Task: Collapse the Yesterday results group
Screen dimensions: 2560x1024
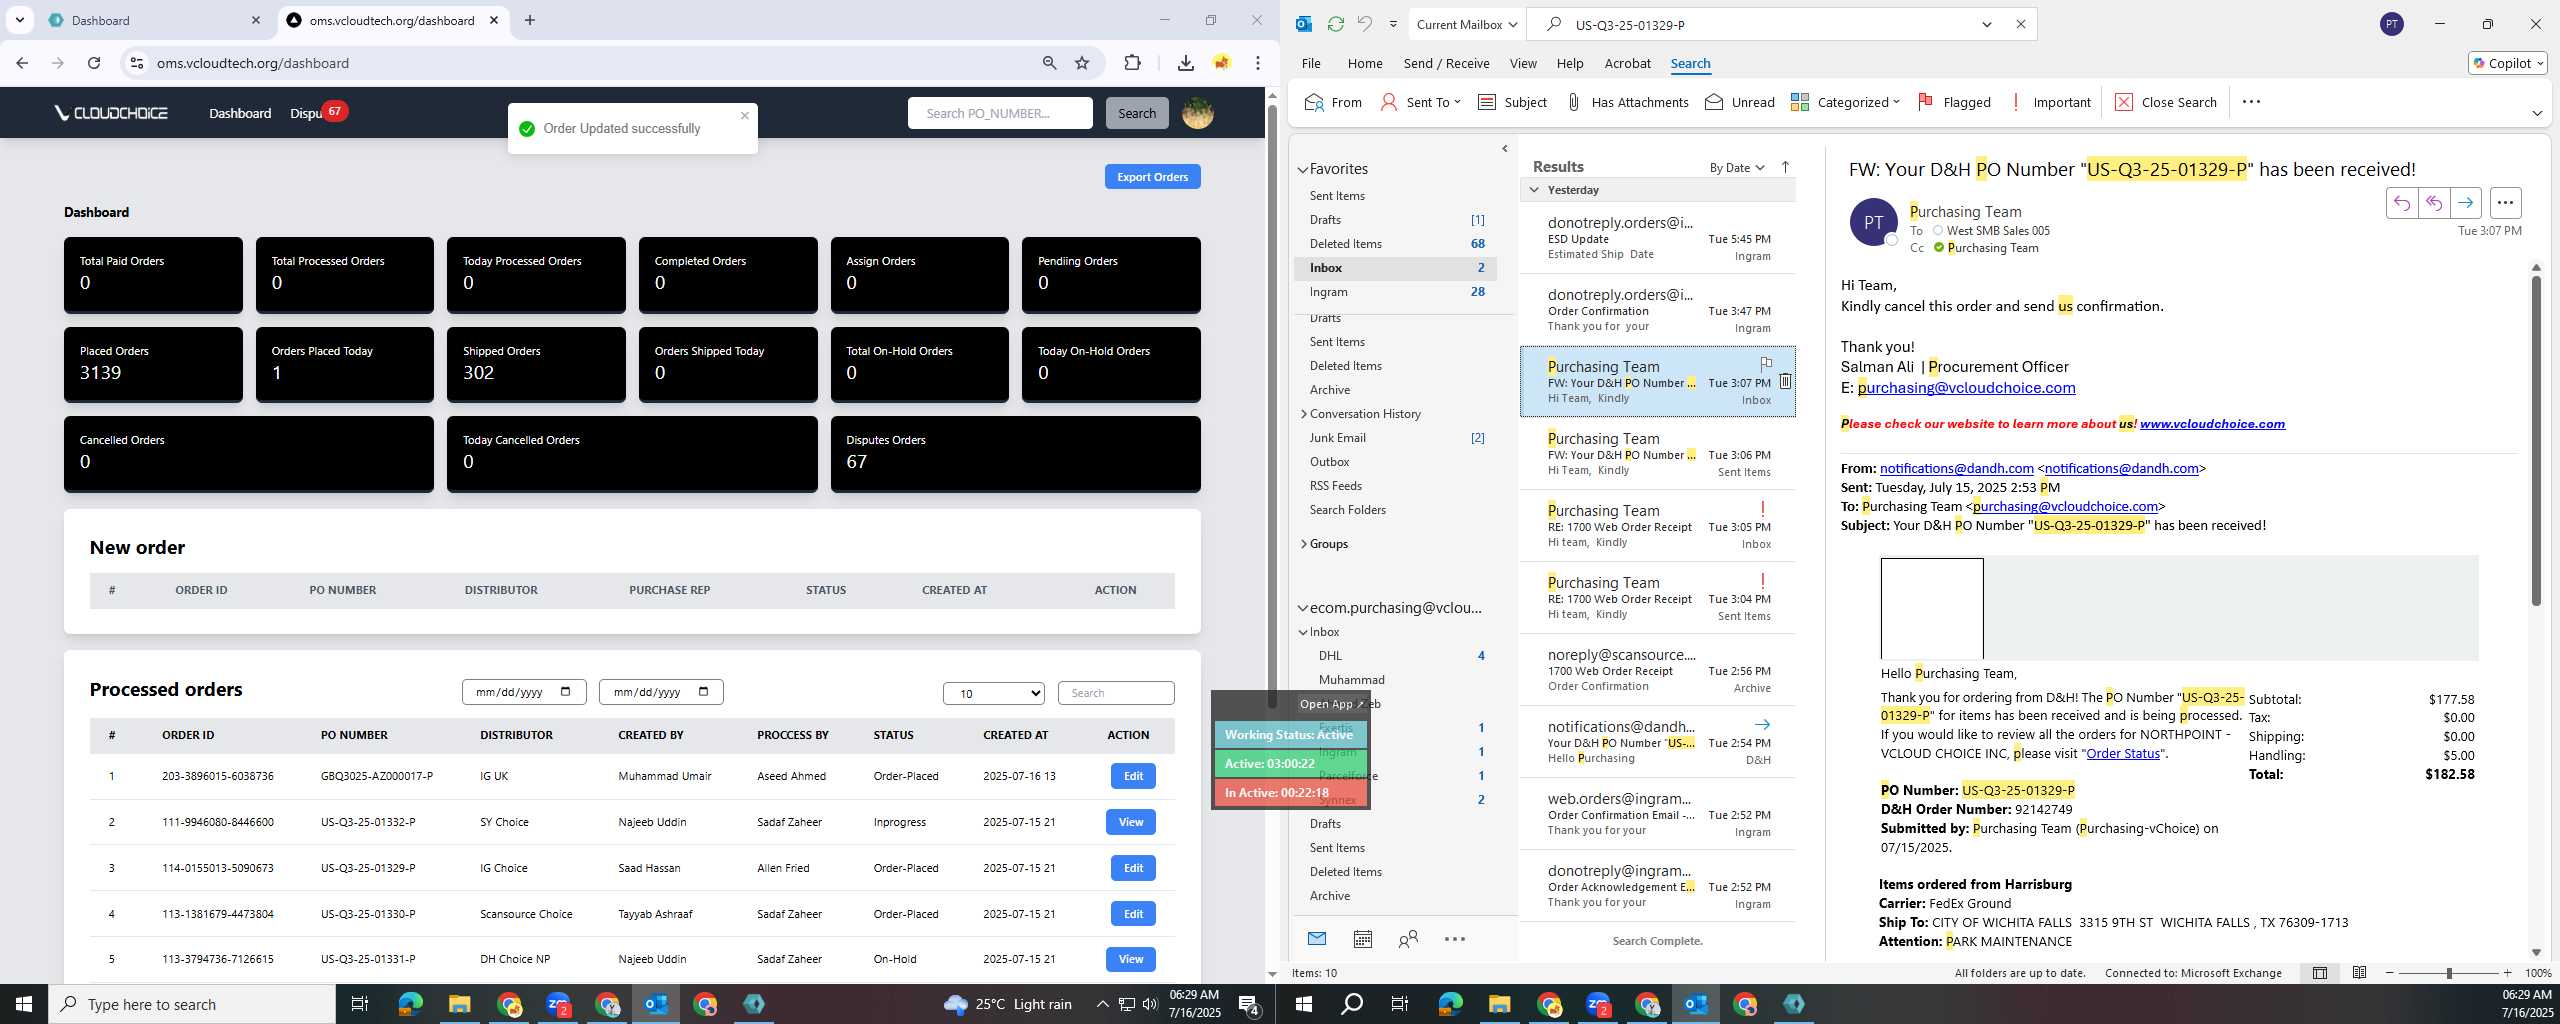Action: (x=1534, y=190)
